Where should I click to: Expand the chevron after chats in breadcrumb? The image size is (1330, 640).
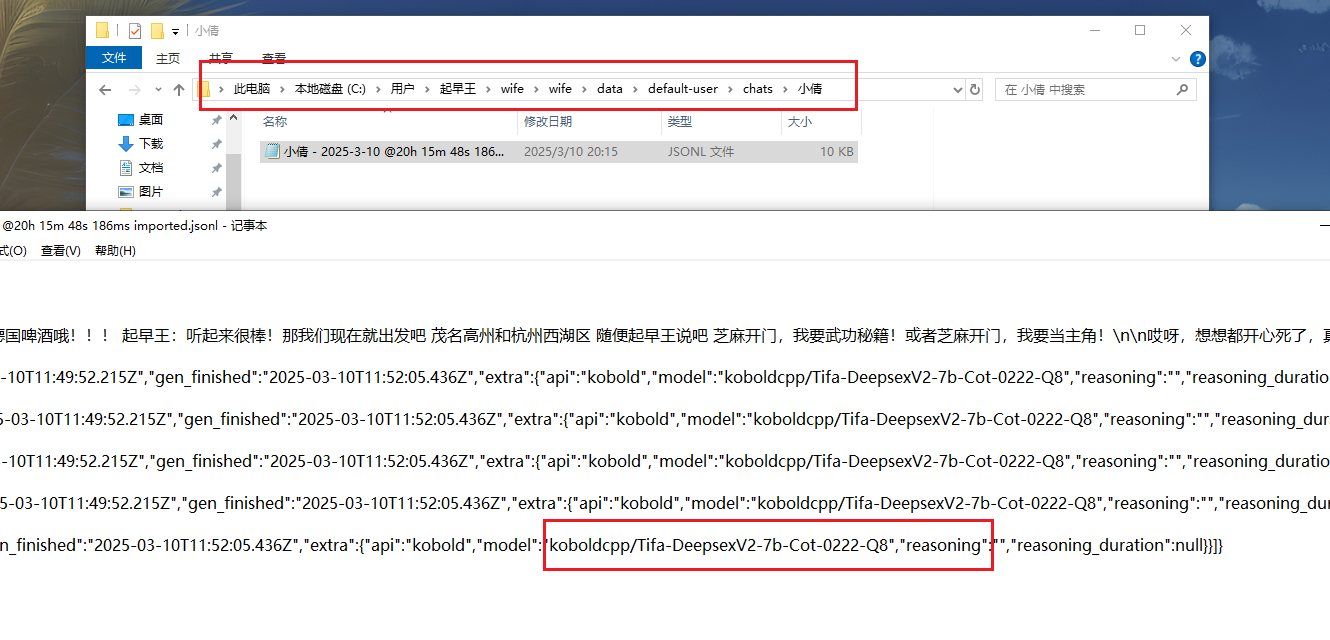(785, 89)
